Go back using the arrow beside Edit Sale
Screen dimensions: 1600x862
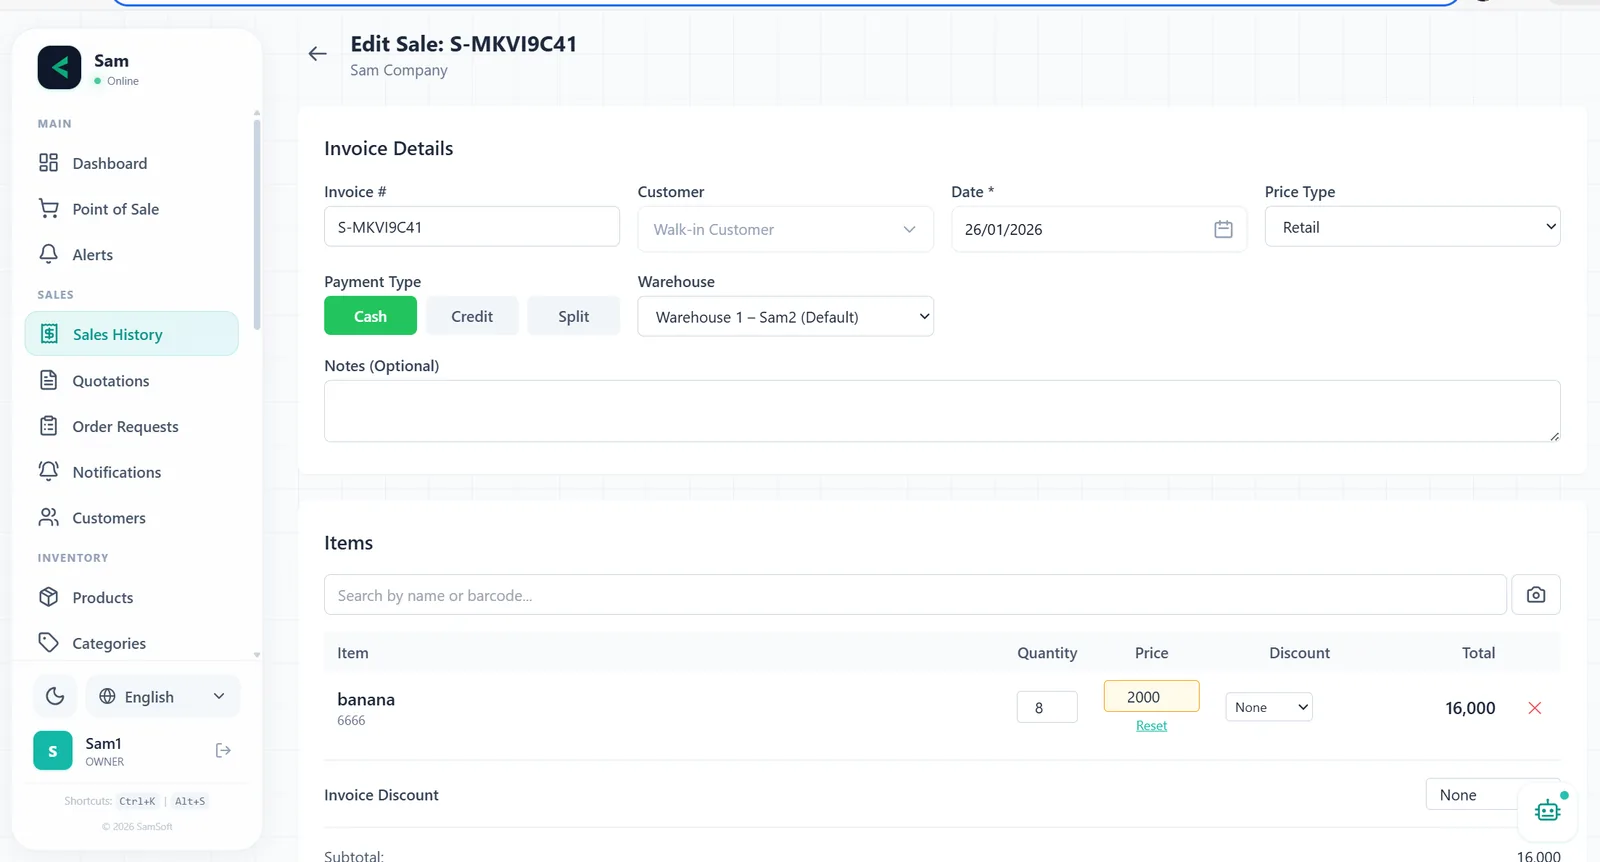pos(318,54)
